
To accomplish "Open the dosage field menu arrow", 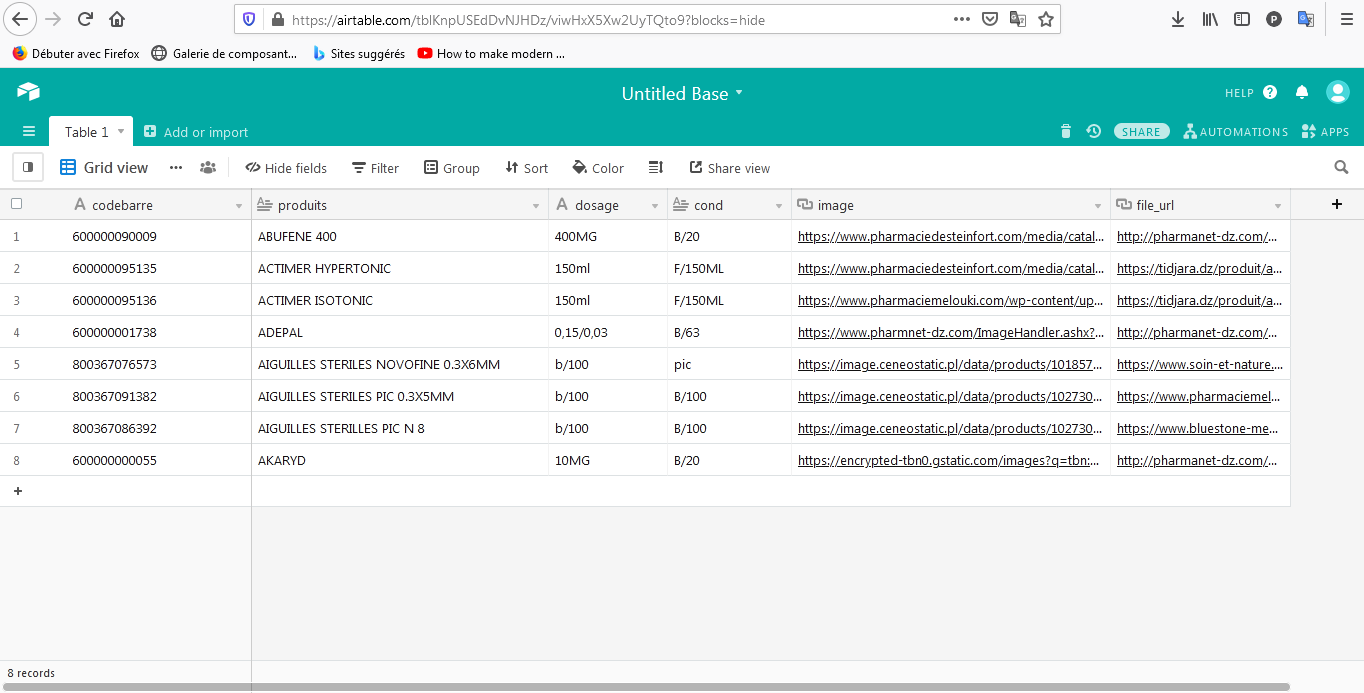I will click(655, 206).
